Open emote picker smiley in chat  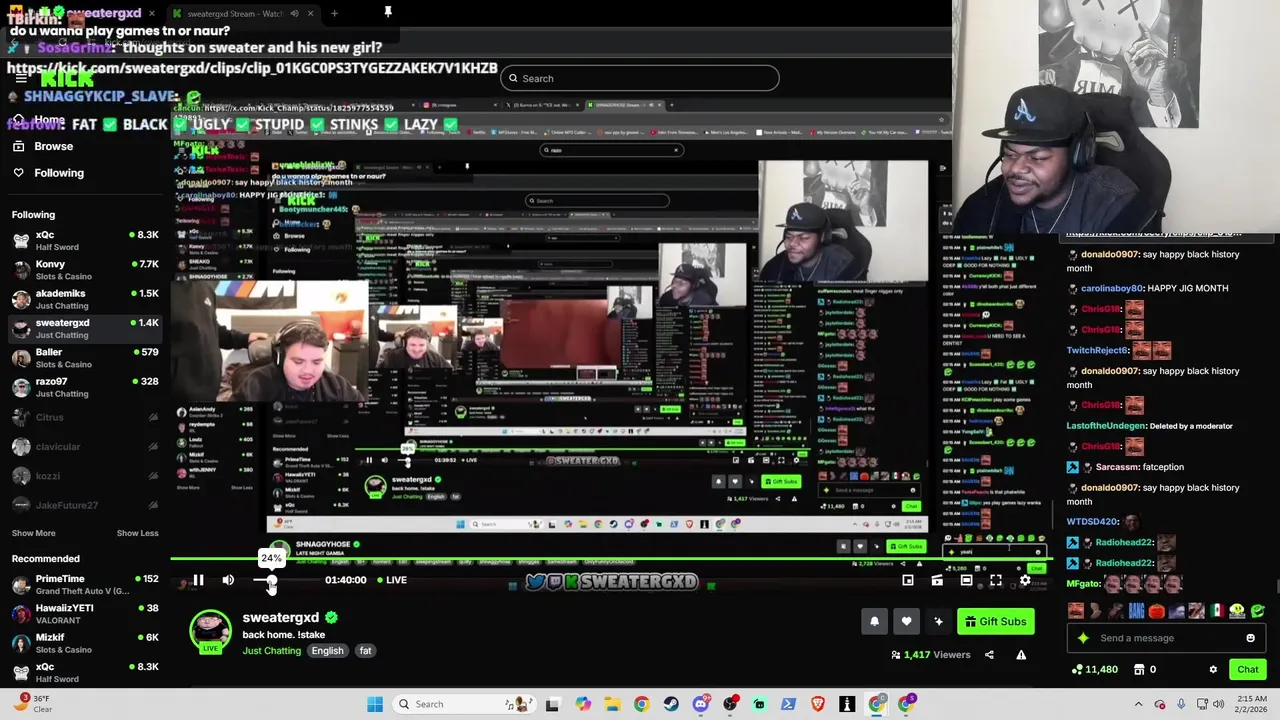pos(1250,638)
